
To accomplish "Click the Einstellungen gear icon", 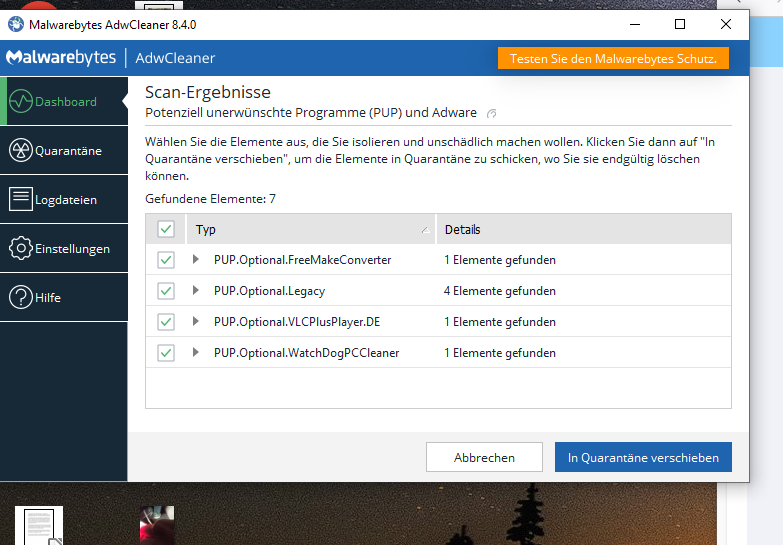I will (x=21, y=248).
